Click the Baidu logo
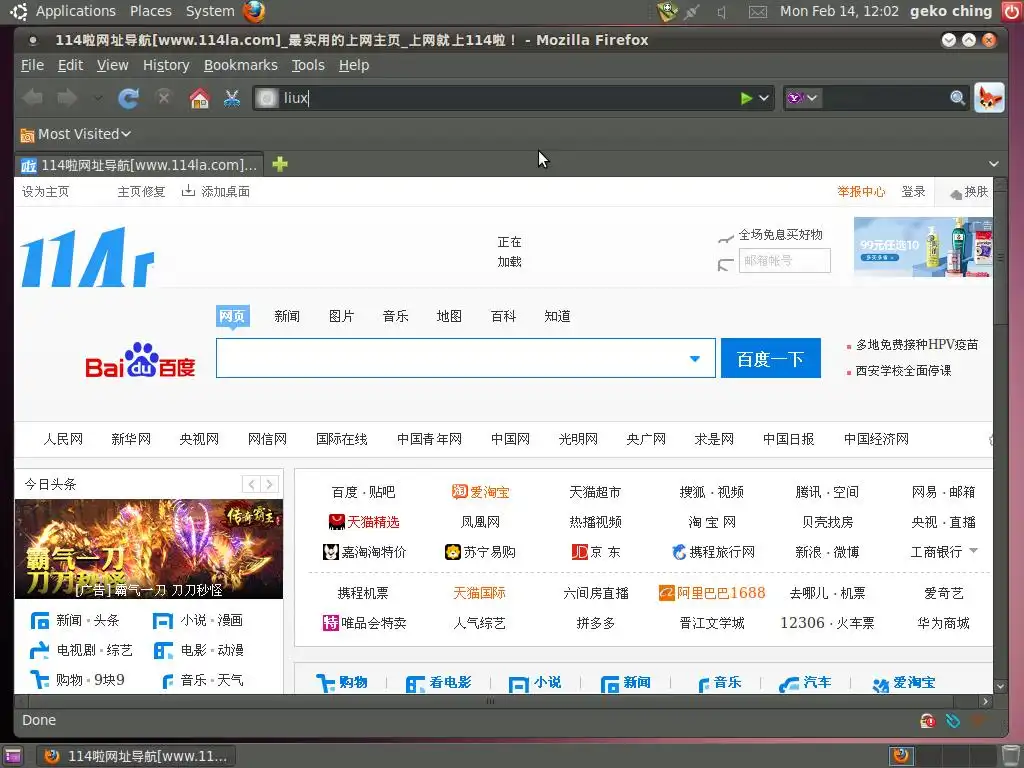The width and height of the screenshot is (1024, 768). coord(140,360)
